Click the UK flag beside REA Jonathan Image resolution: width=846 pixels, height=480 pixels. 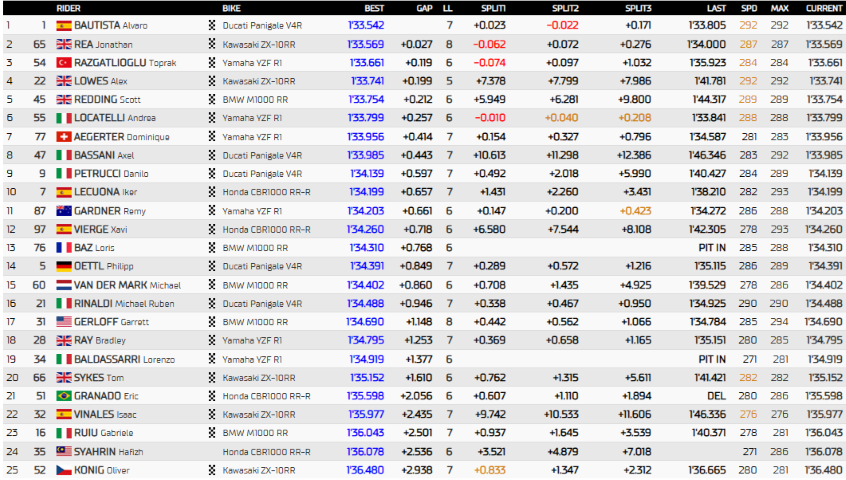(x=64, y=44)
